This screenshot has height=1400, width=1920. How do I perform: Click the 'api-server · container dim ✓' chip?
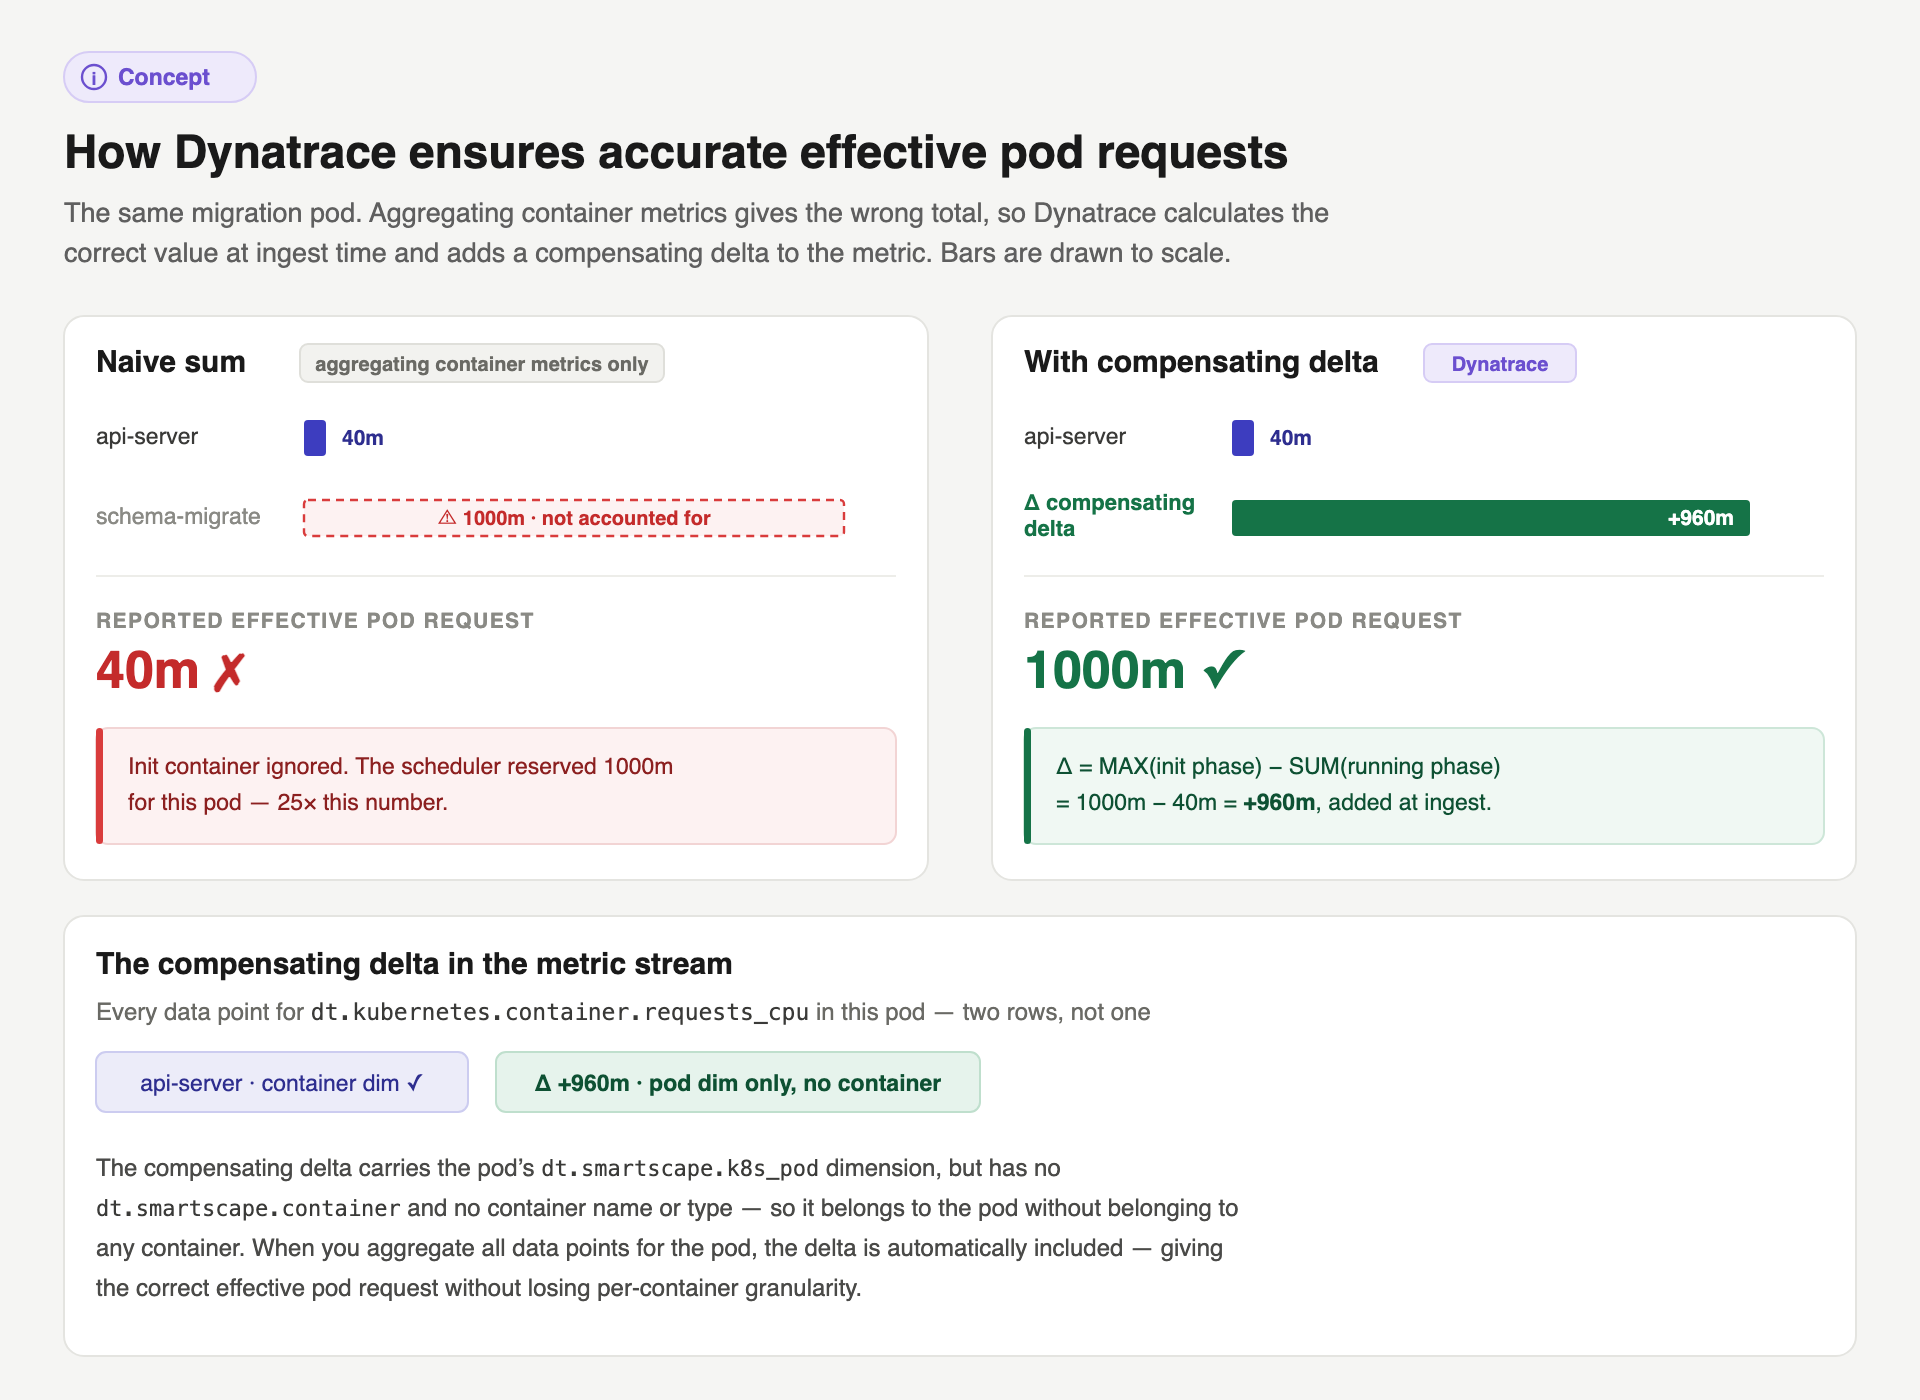282,1082
